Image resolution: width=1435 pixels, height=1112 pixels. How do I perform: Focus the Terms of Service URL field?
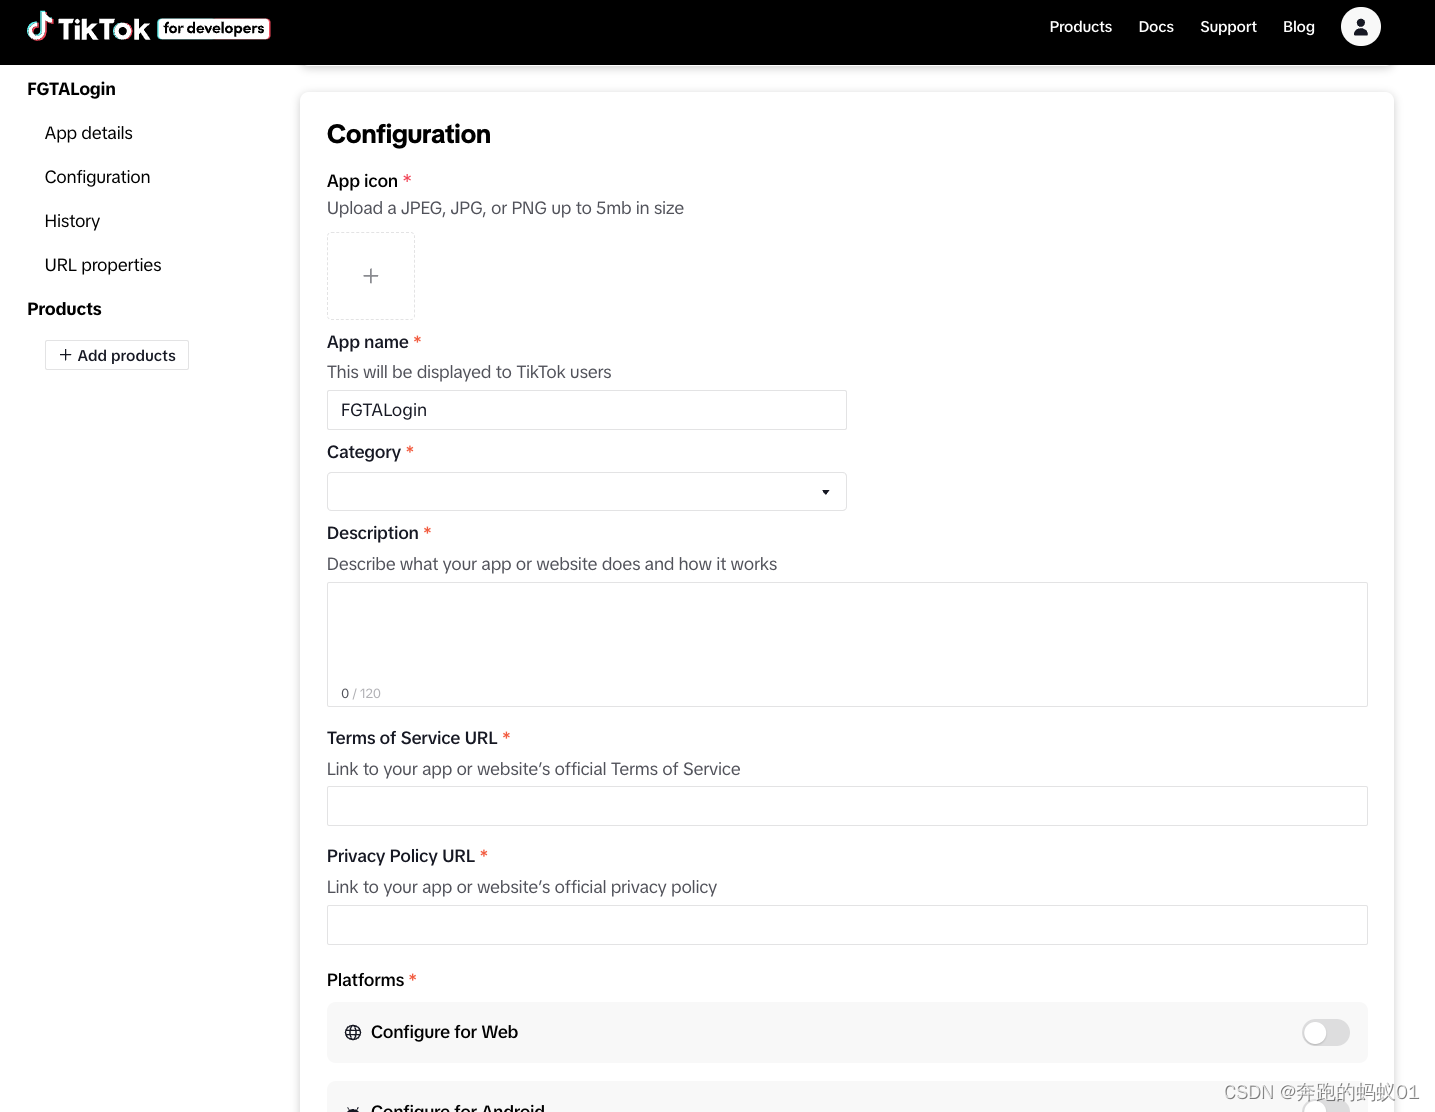pos(847,806)
